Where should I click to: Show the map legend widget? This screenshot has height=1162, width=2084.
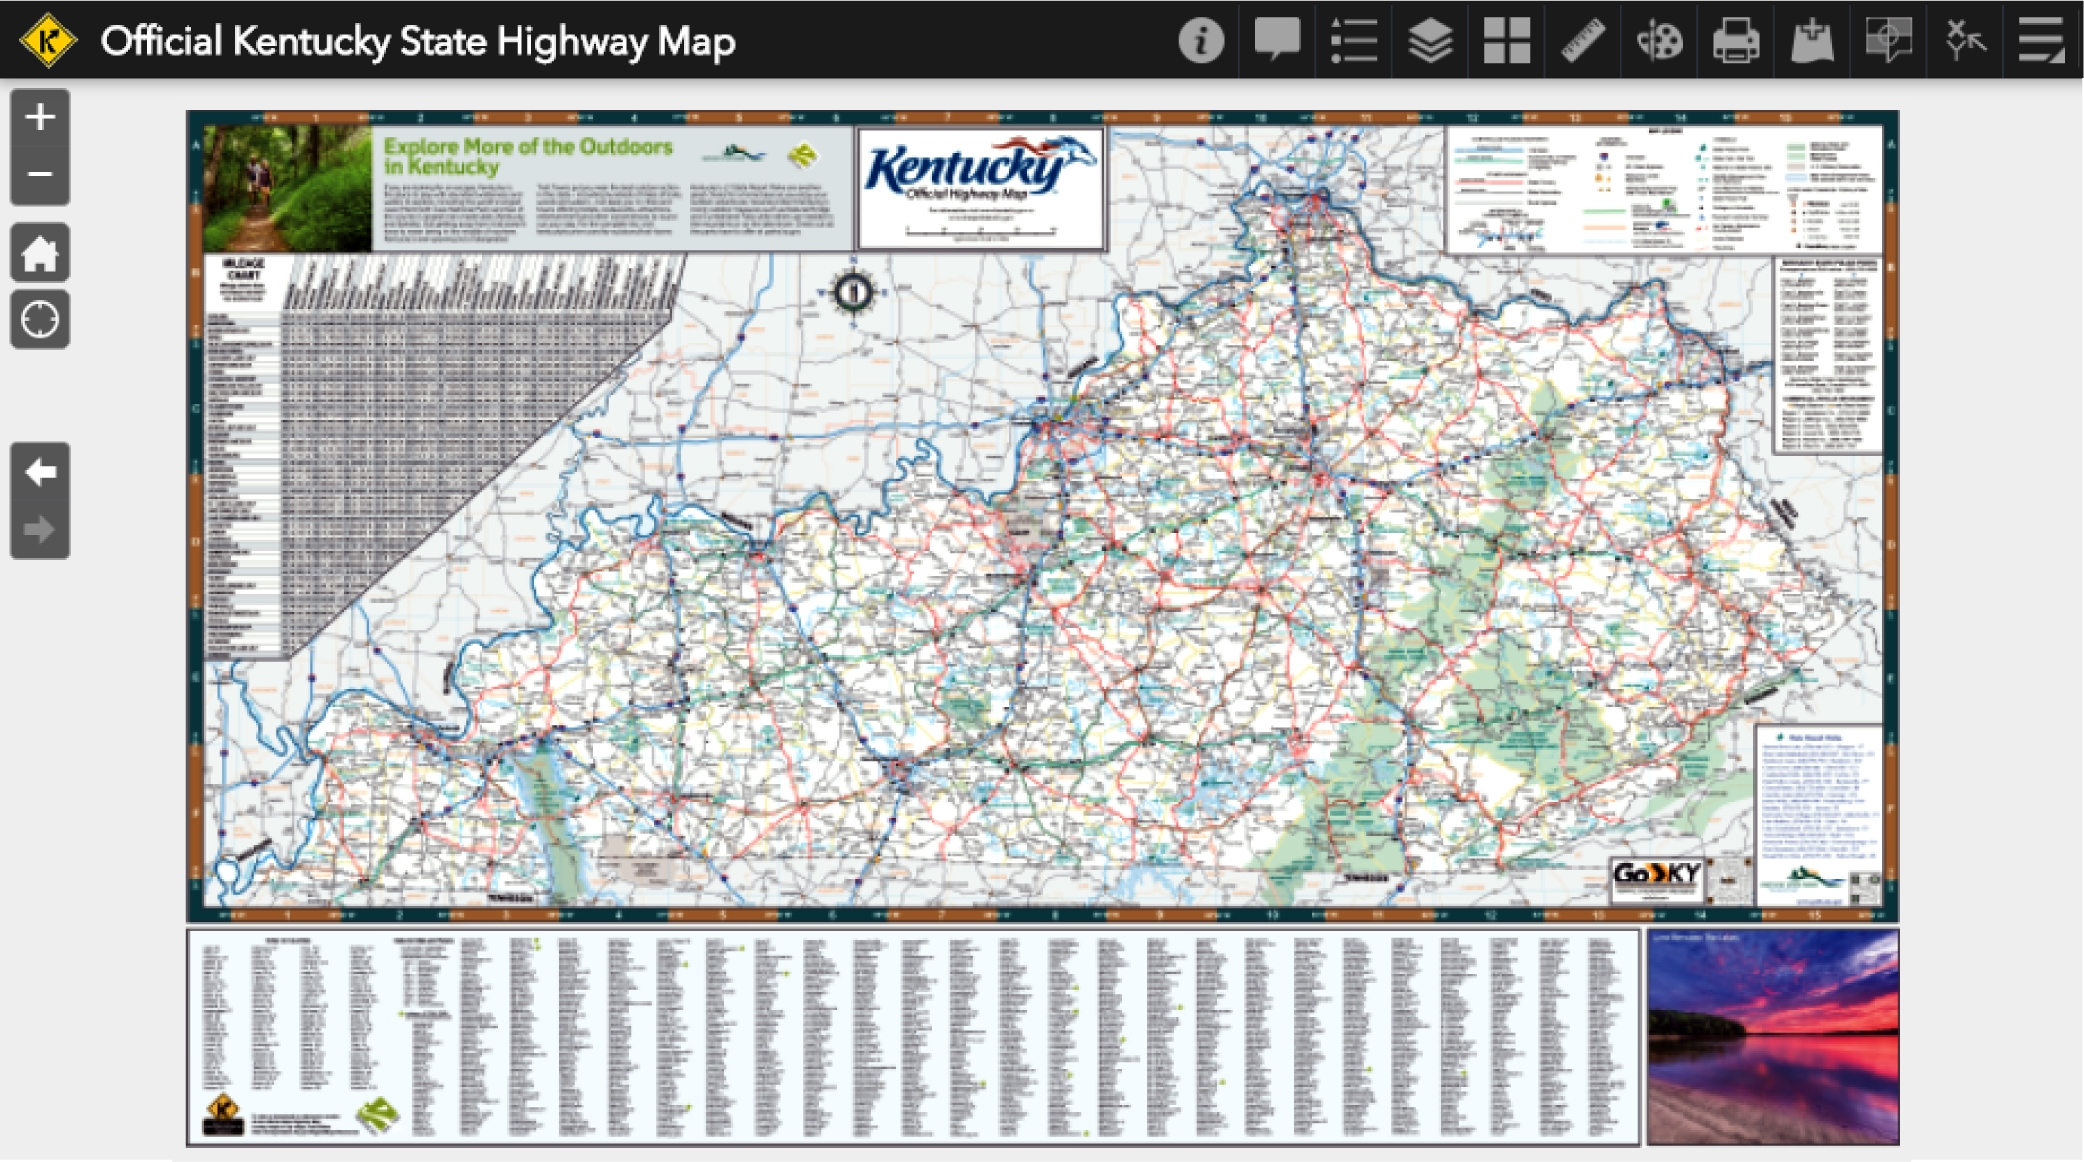1352,41
